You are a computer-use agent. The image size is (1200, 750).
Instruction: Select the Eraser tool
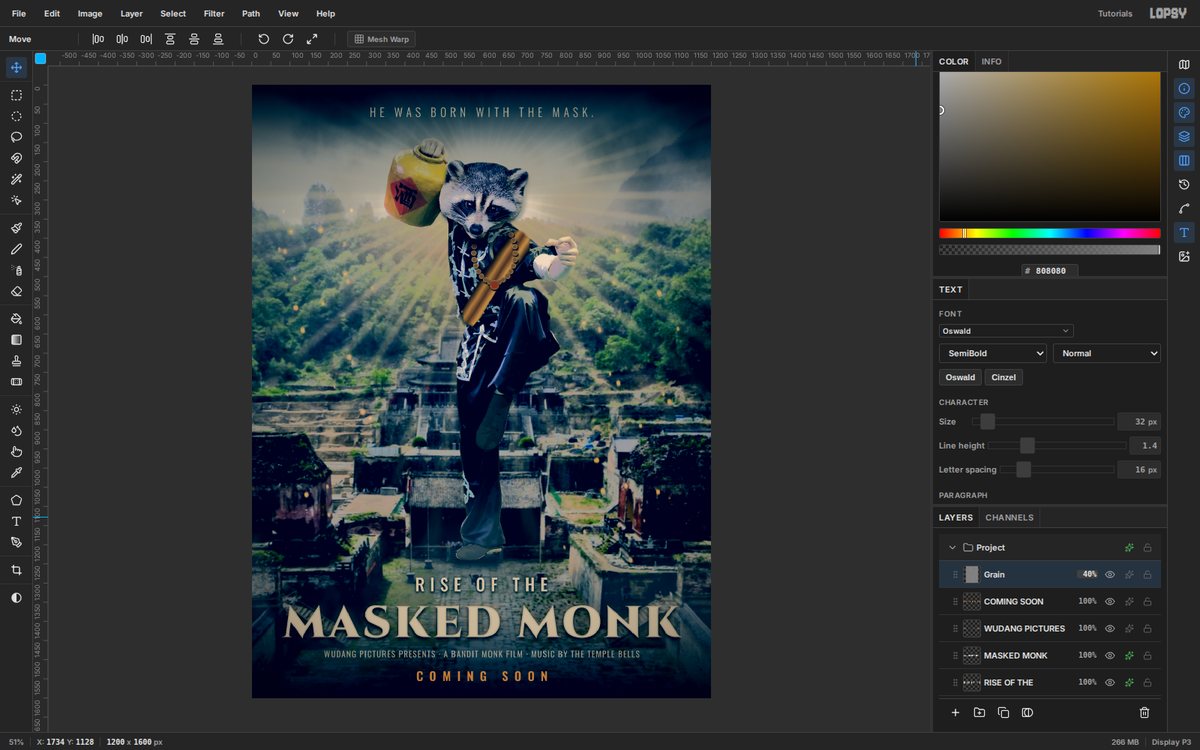[16, 291]
